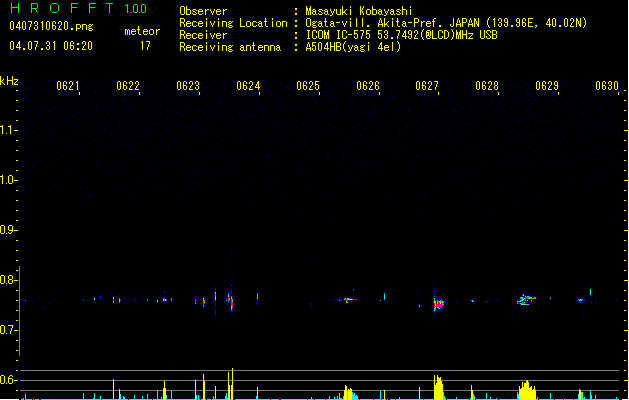
Task: Select the file name 0407310620.png
Action: click(x=51, y=26)
